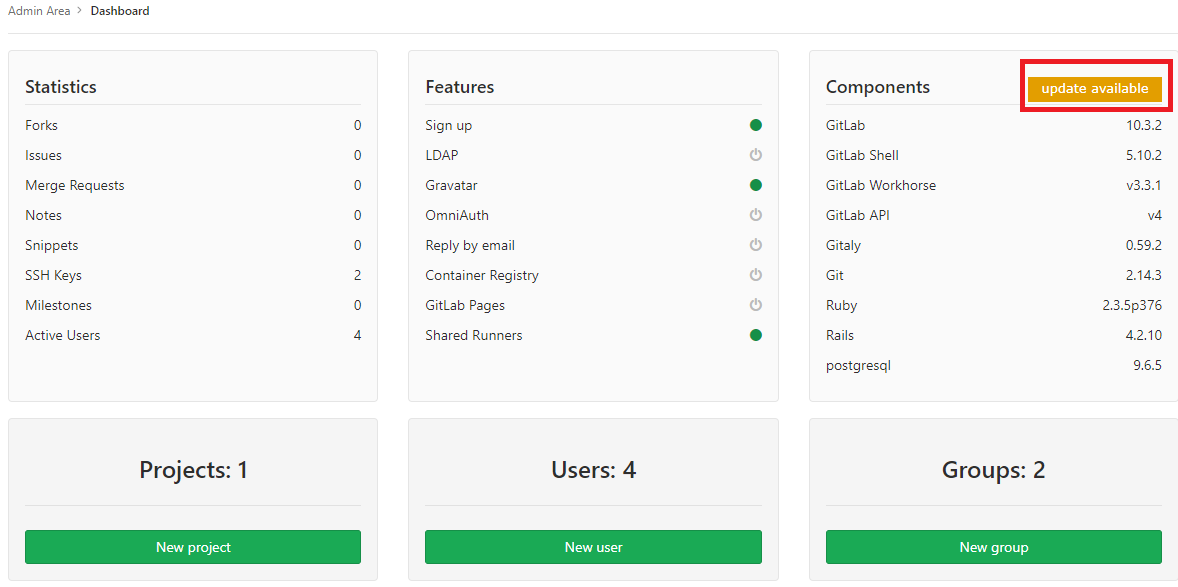The width and height of the screenshot is (1178, 587).
Task: Click the Merge Requests count value 0
Action: [x=358, y=186]
